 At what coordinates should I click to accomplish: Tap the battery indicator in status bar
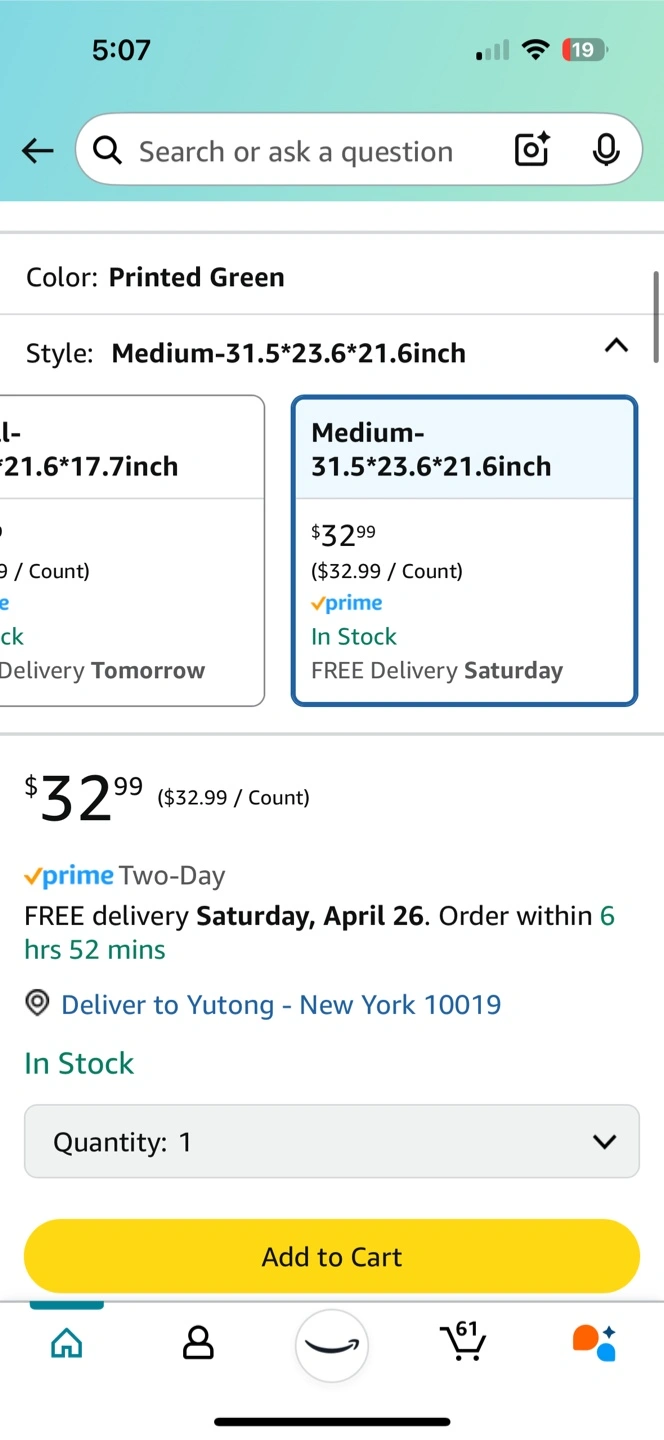tap(584, 50)
